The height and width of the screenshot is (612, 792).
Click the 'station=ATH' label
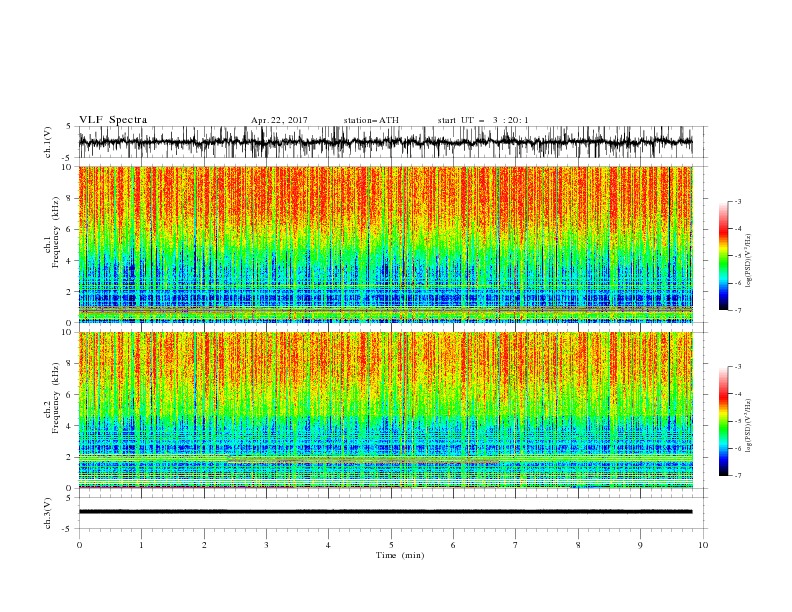point(371,120)
